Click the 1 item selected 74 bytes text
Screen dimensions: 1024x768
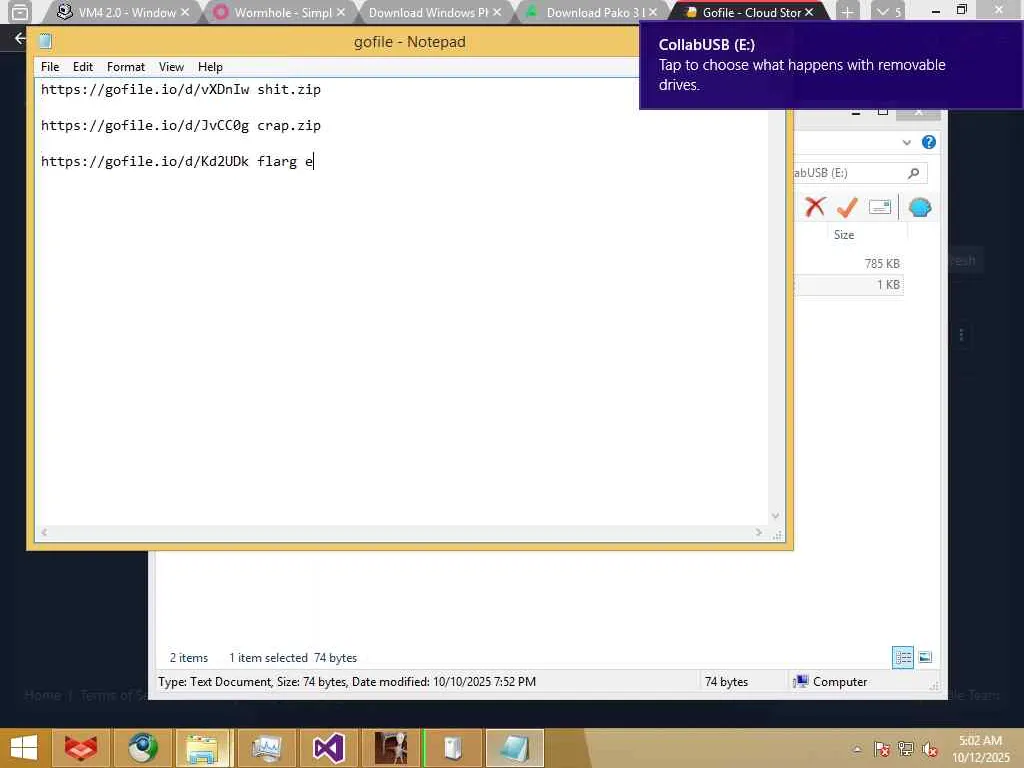tap(293, 658)
